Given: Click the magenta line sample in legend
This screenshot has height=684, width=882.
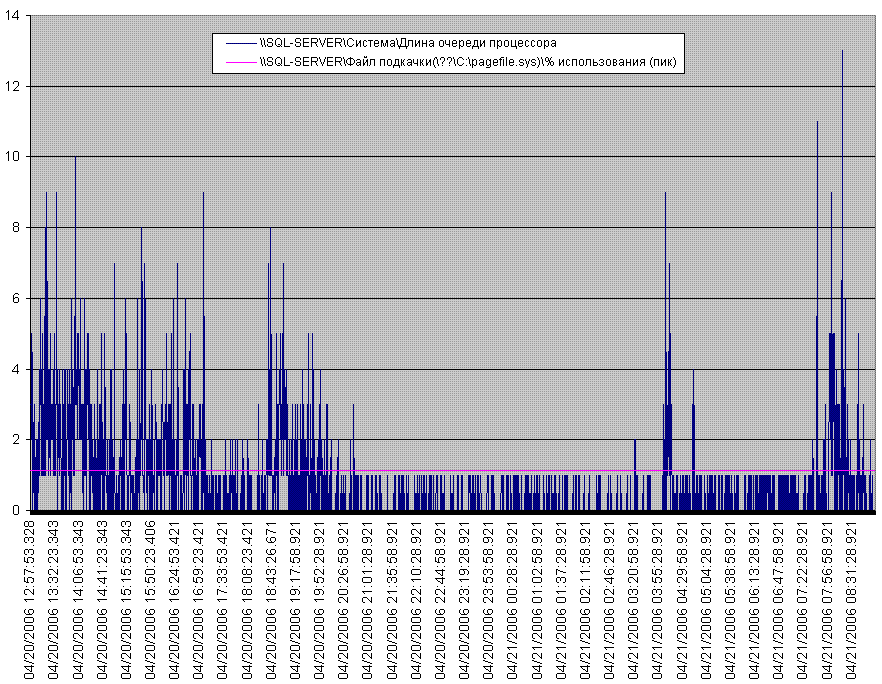Looking at the screenshot, I should coord(241,62).
